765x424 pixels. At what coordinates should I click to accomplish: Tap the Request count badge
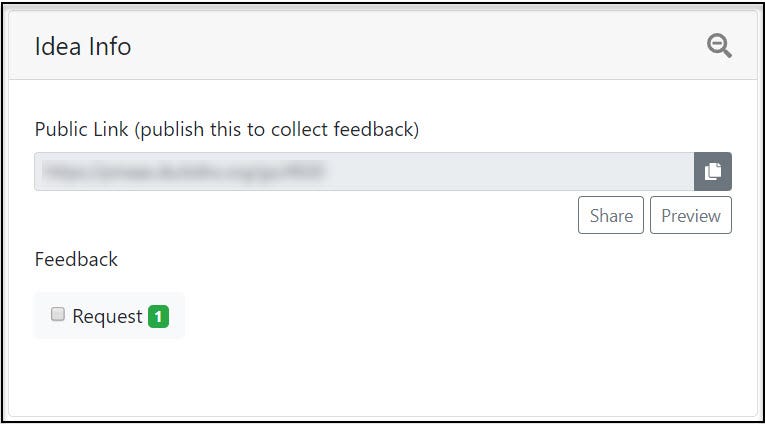point(159,317)
